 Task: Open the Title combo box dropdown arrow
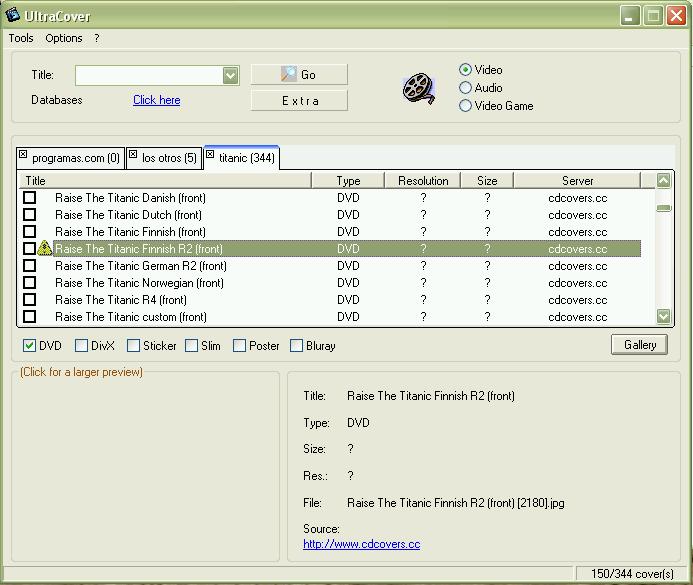pyautogui.click(x=230, y=76)
